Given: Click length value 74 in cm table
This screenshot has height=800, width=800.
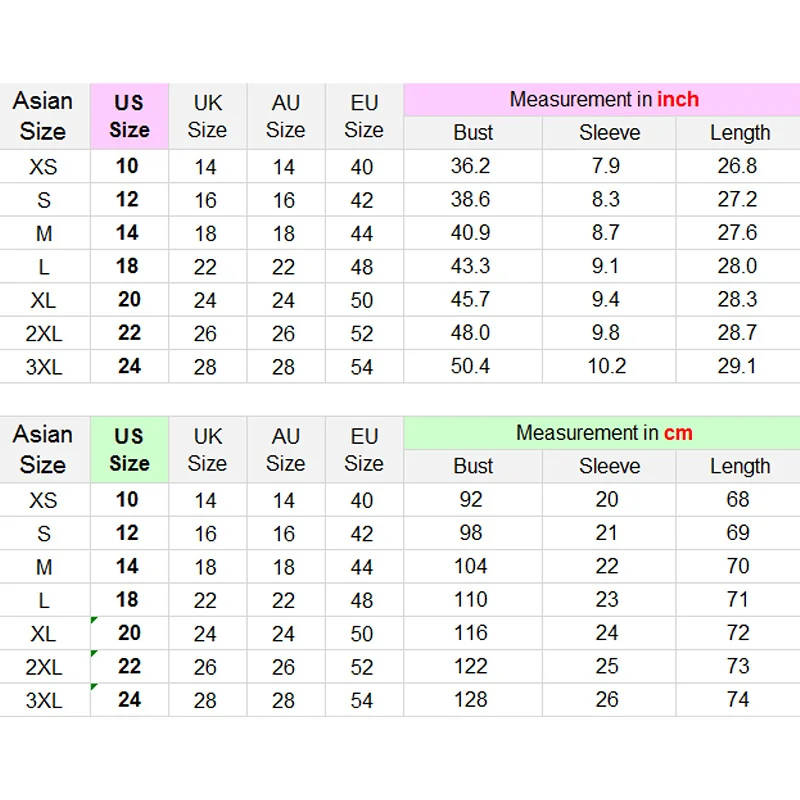Looking at the screenshot, I should [x=738, y=700].
